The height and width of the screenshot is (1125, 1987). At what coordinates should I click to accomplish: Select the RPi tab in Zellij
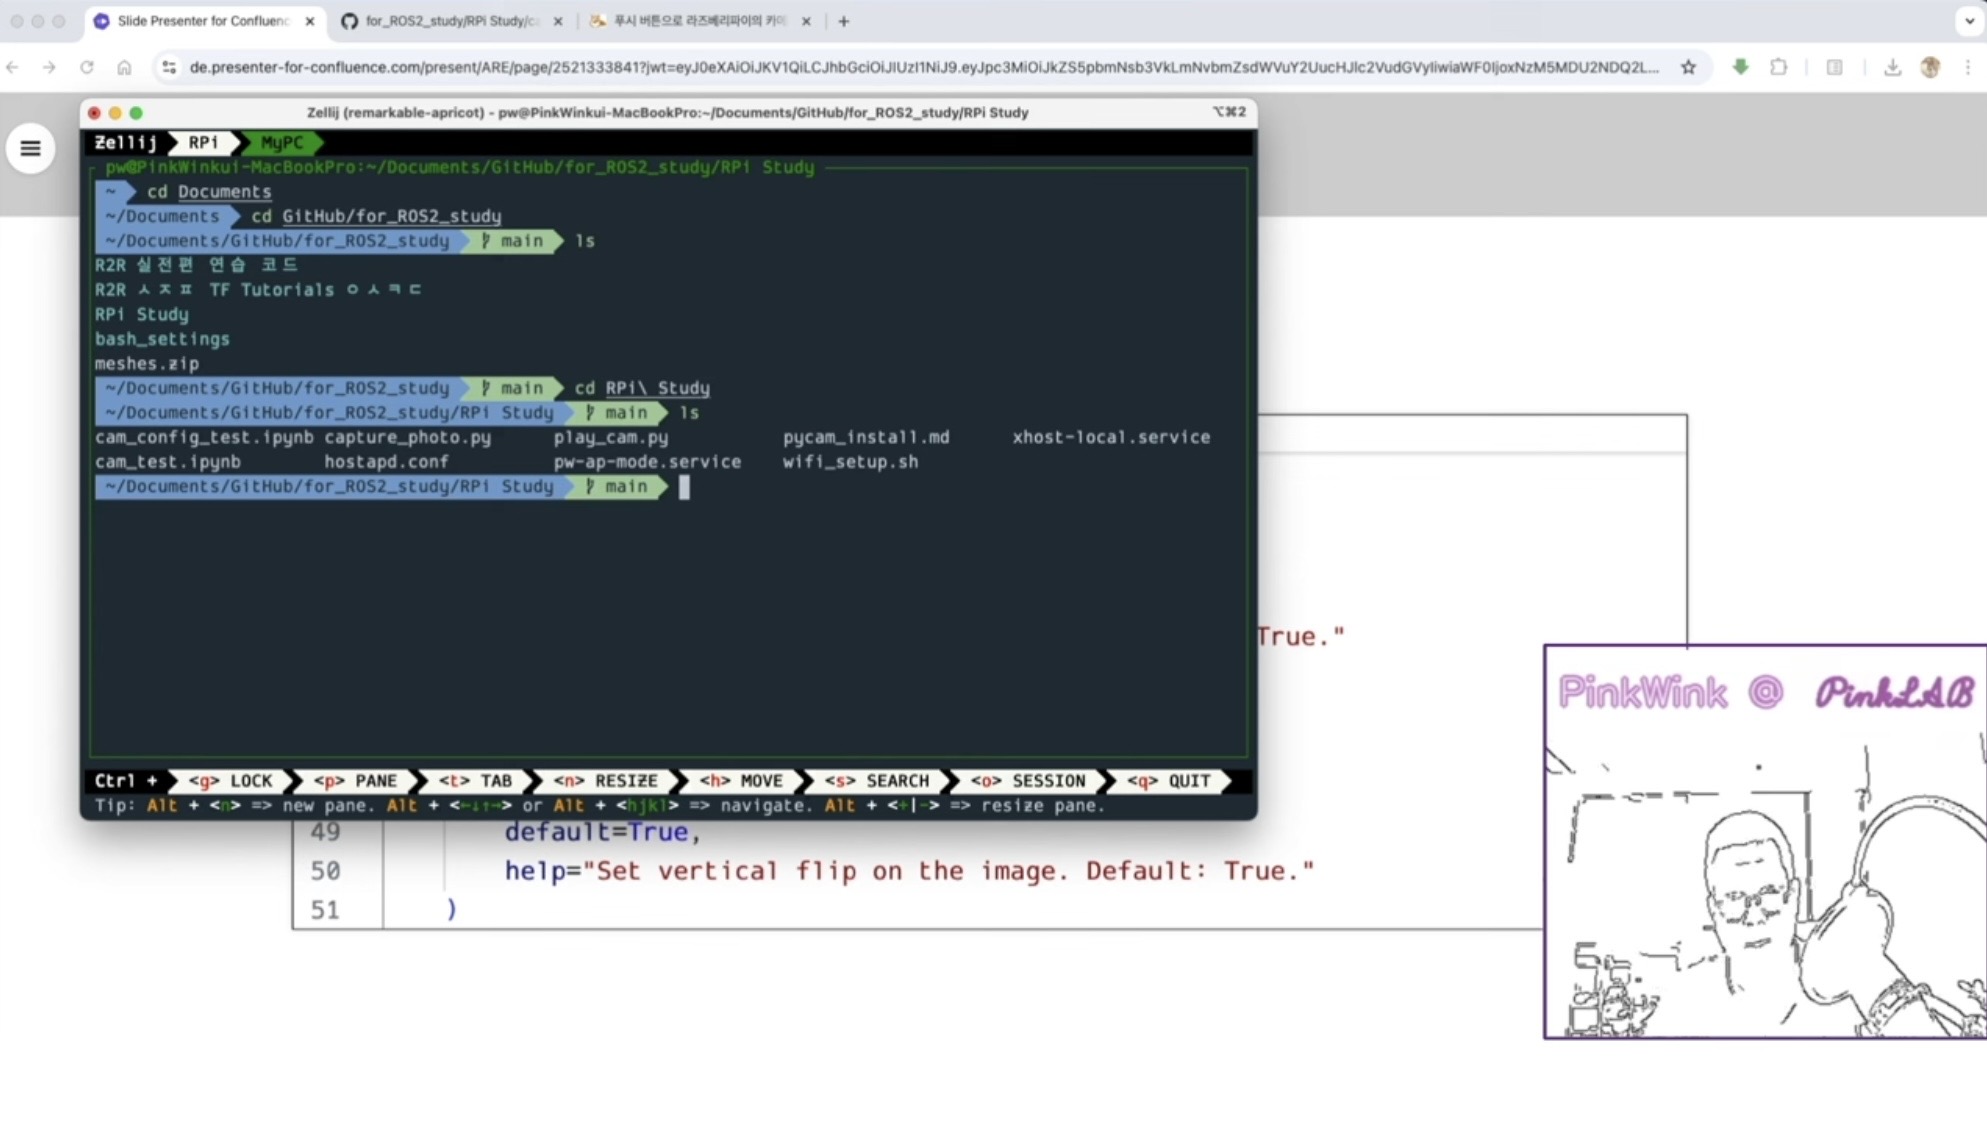[x=203, y=142]
